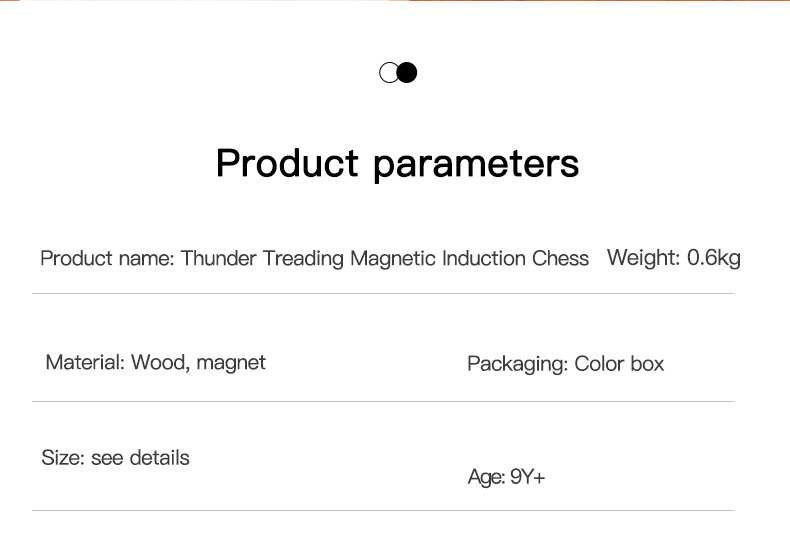Click the divider line below Material row
Screen dimensions: 790x540
[383, 402]
